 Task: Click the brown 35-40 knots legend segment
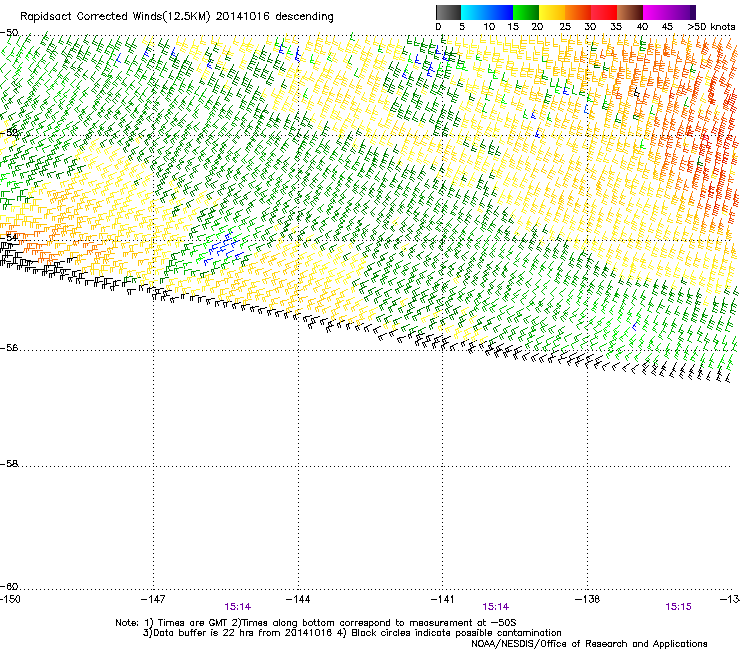[x=630, y=12]
